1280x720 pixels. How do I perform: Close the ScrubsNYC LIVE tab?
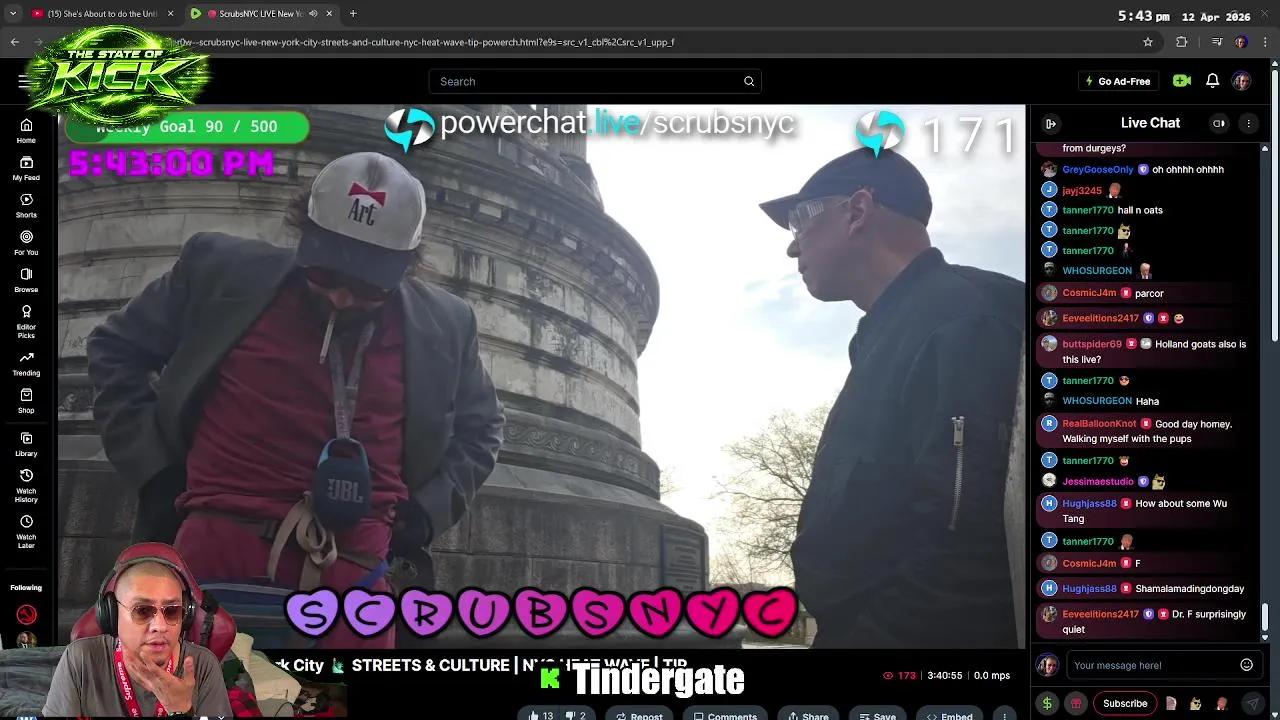click(329, 14)
